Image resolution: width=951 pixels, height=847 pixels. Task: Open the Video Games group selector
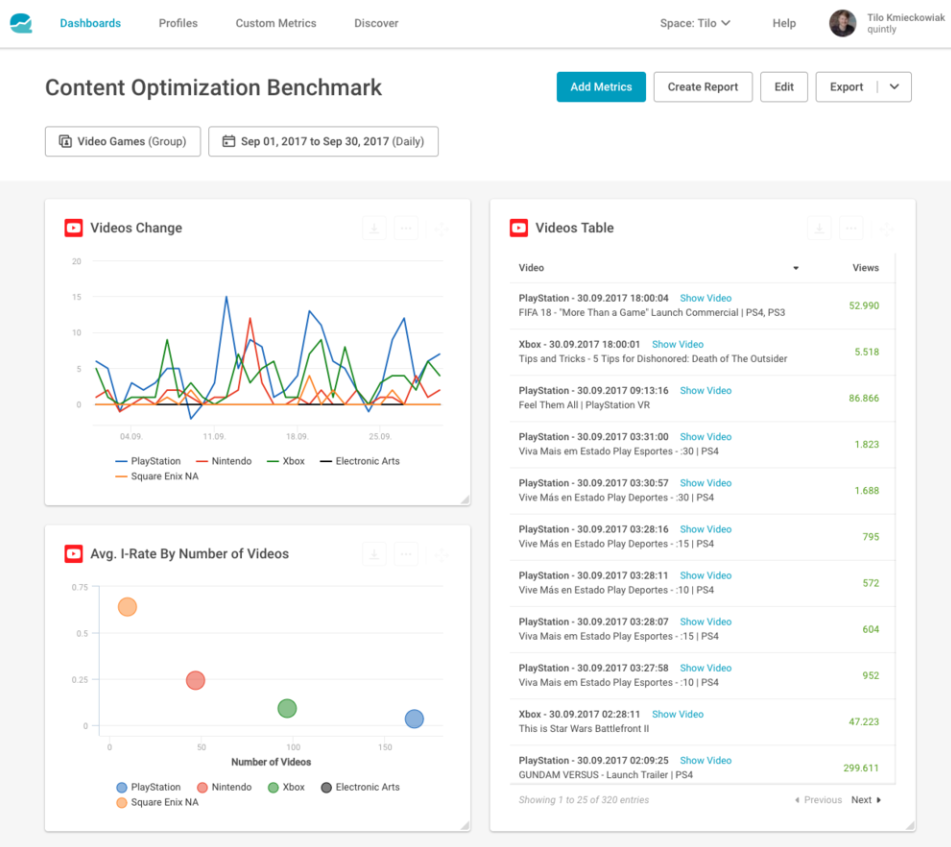(123, 141)
